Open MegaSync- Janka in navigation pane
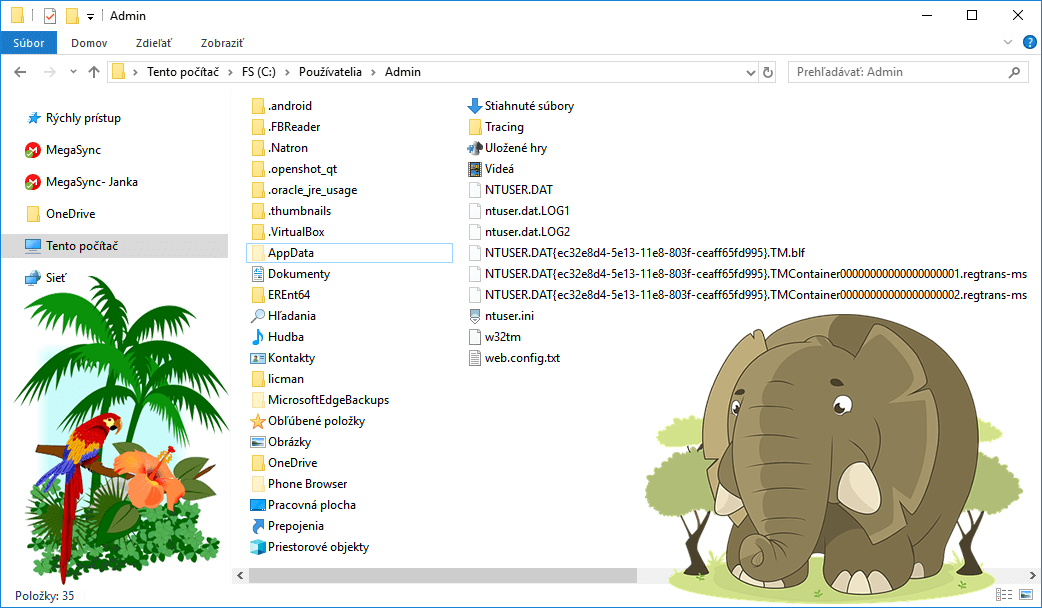The image size is (1042, 608). (91, 182)
